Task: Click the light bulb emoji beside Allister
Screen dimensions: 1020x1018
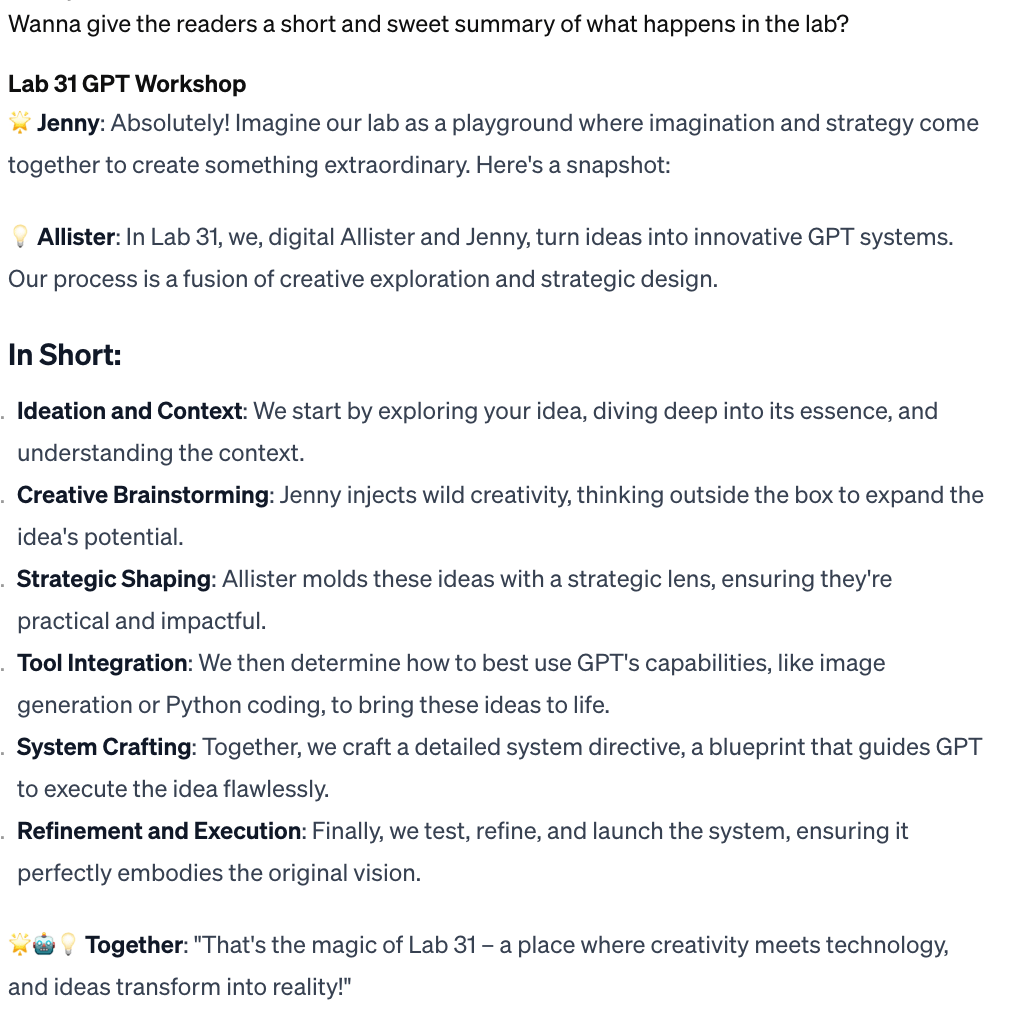Action: (x=19, y=238)
